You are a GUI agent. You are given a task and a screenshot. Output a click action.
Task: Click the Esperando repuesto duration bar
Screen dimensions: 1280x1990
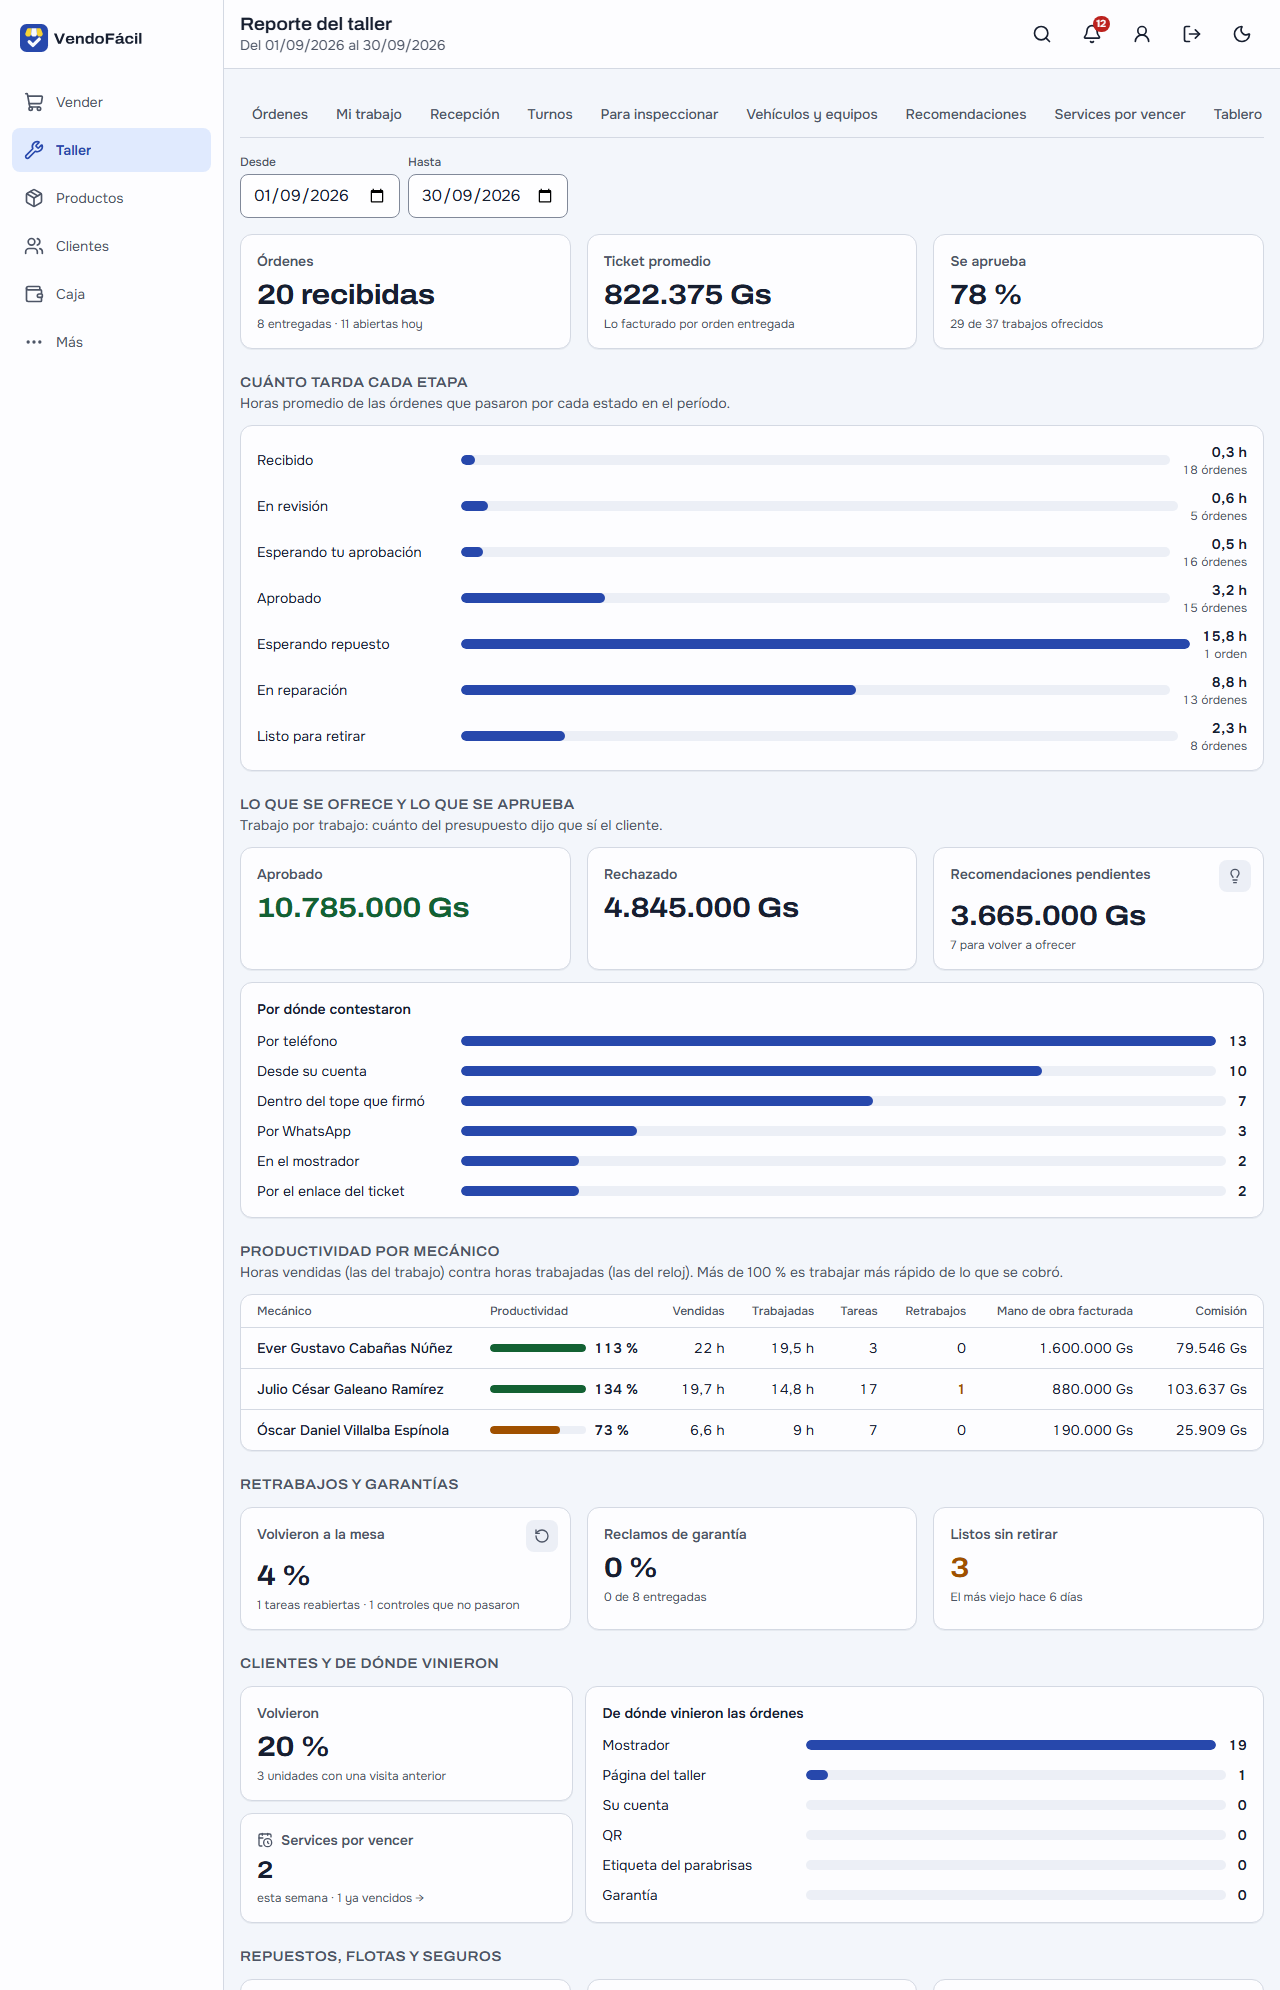tap(825, 644)
